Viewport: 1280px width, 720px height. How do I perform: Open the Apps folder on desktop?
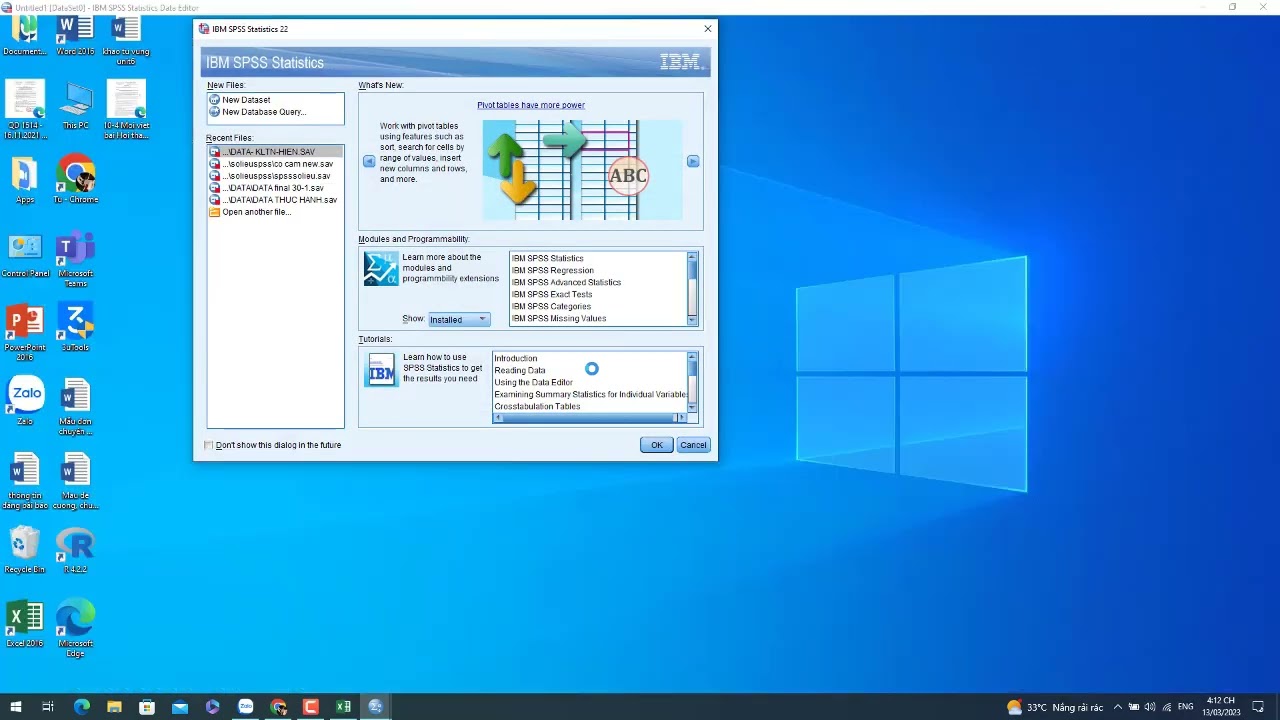pyautogui.click(x=25, y=180)
